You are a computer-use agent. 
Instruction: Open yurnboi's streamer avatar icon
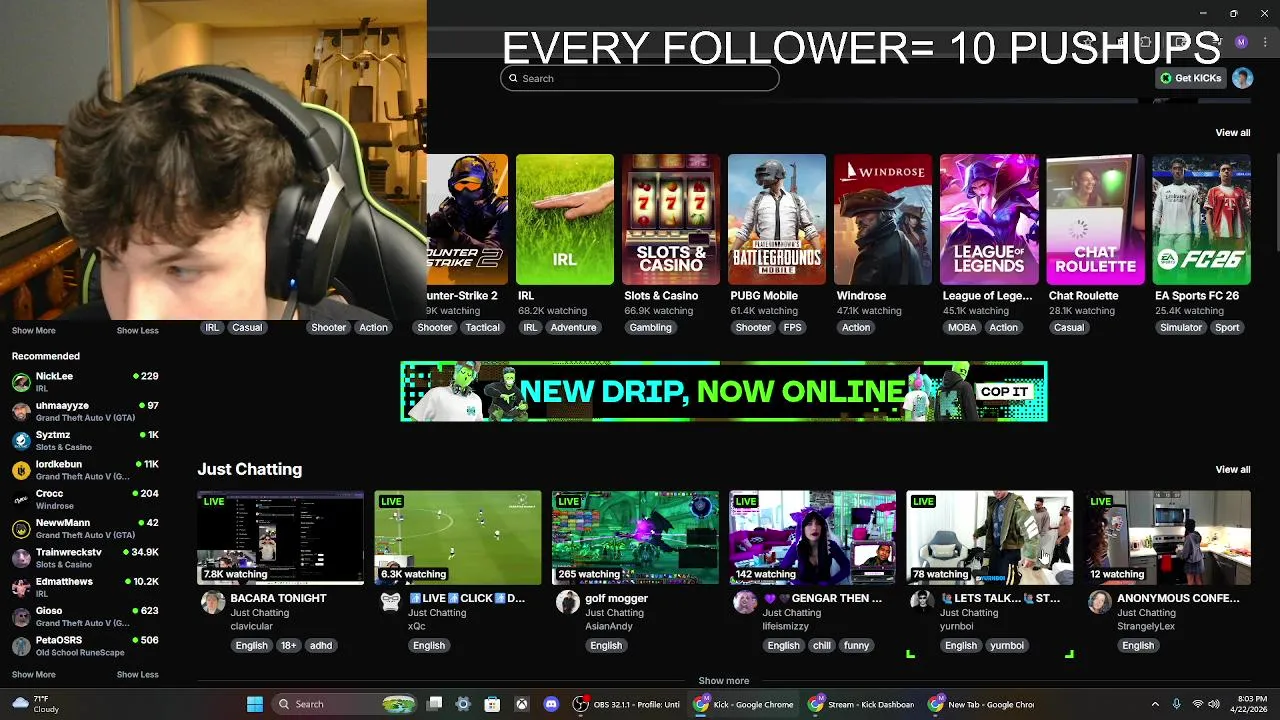click(x=922, y=602)
